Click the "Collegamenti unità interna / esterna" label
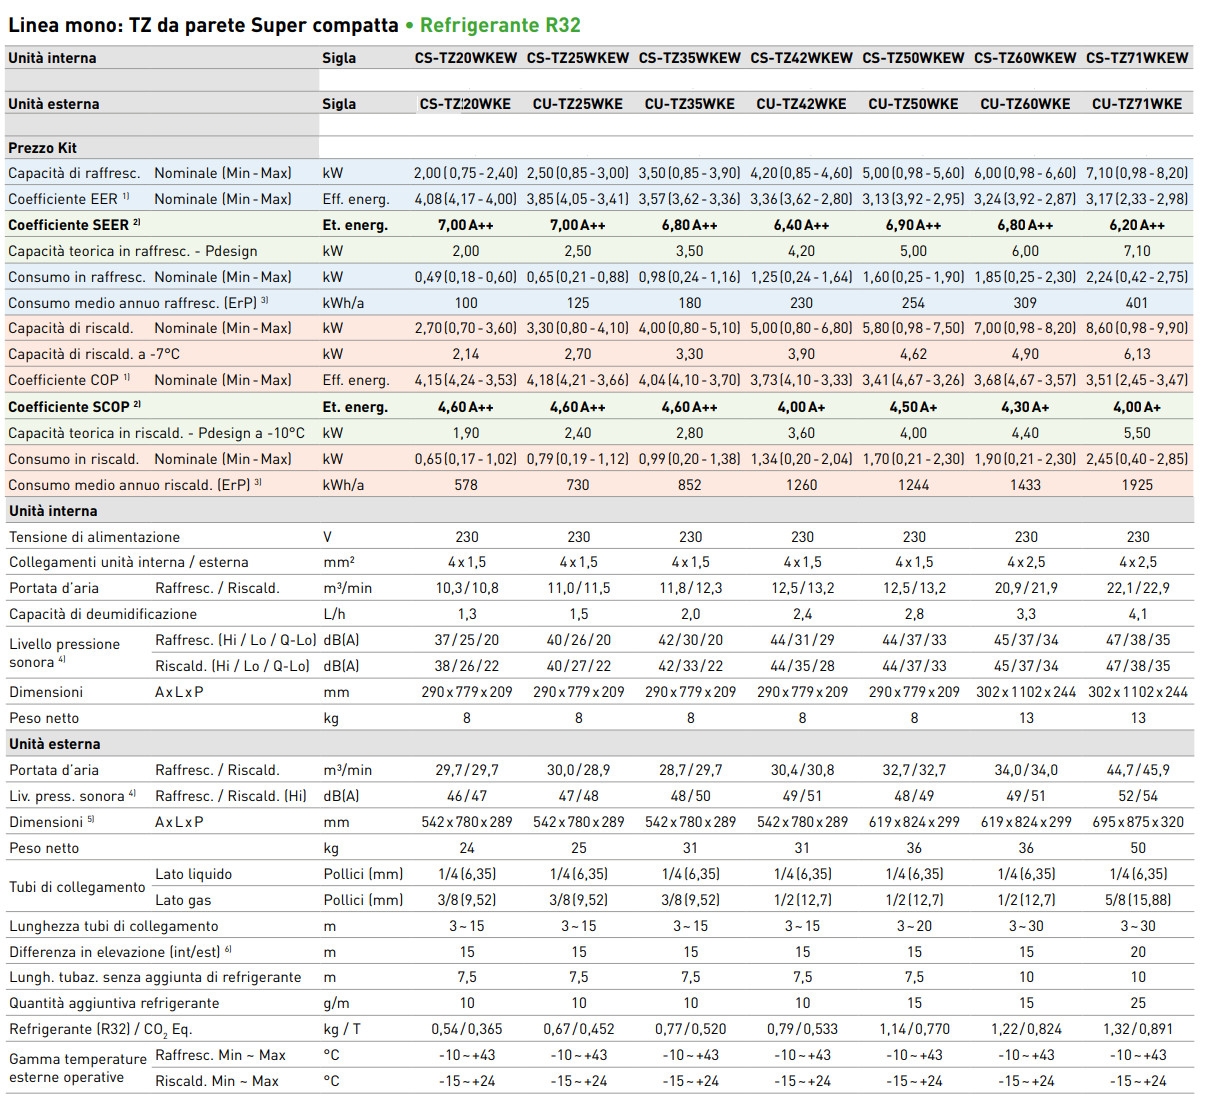The image size is (1205, 1101). (129, 562)
